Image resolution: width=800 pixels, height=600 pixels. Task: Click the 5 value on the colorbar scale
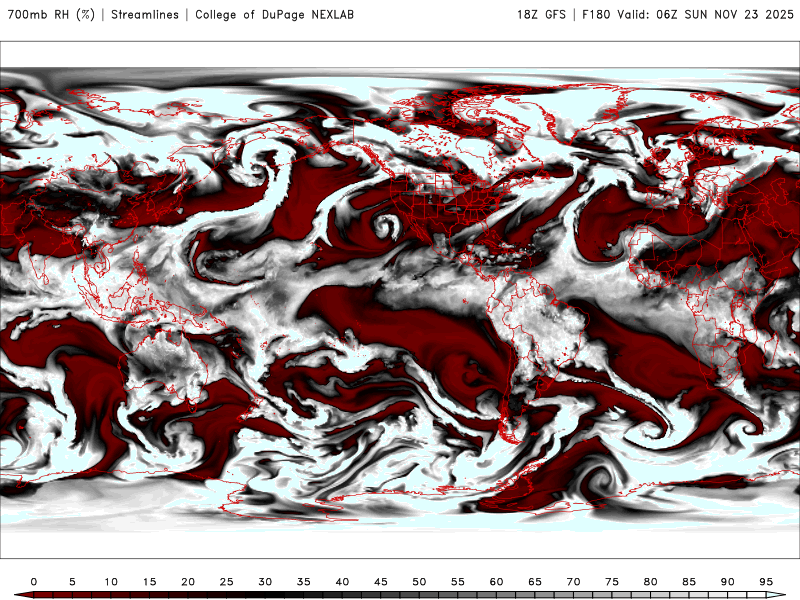[x=72, y=582]
